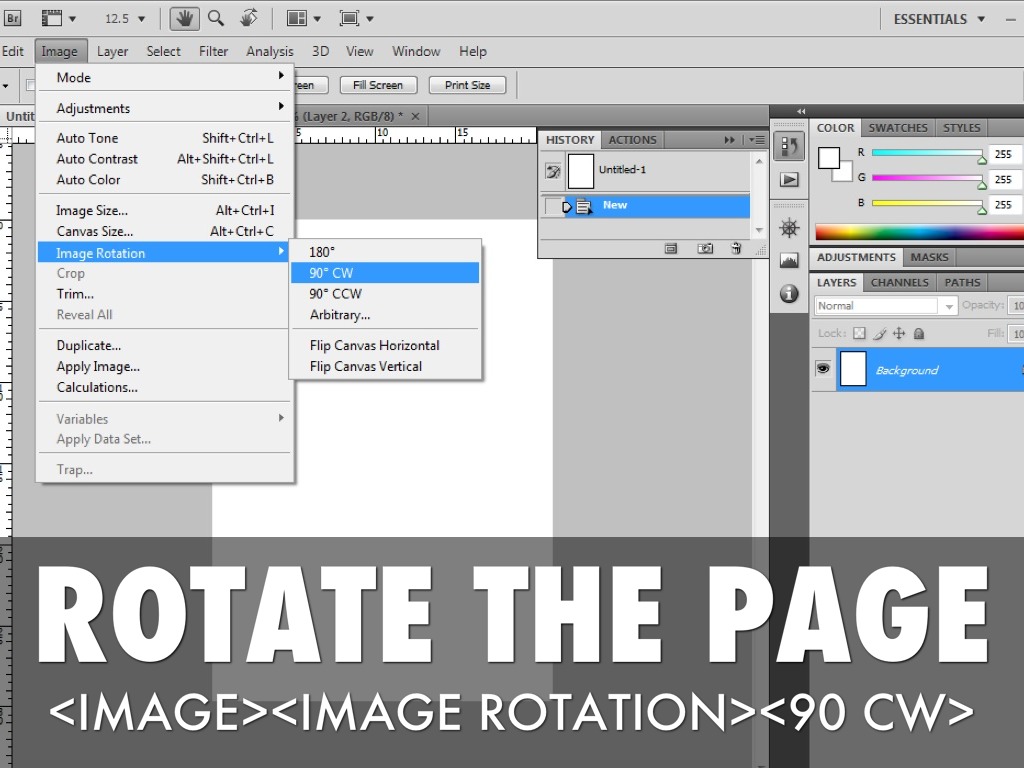Hide the Background layer eye icon

tap(823, 369)
